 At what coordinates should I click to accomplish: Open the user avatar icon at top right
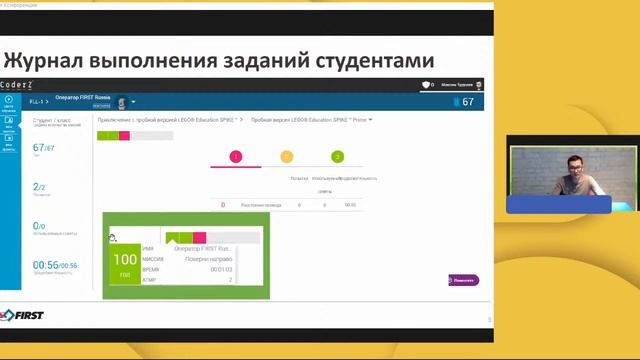point(479,85)
